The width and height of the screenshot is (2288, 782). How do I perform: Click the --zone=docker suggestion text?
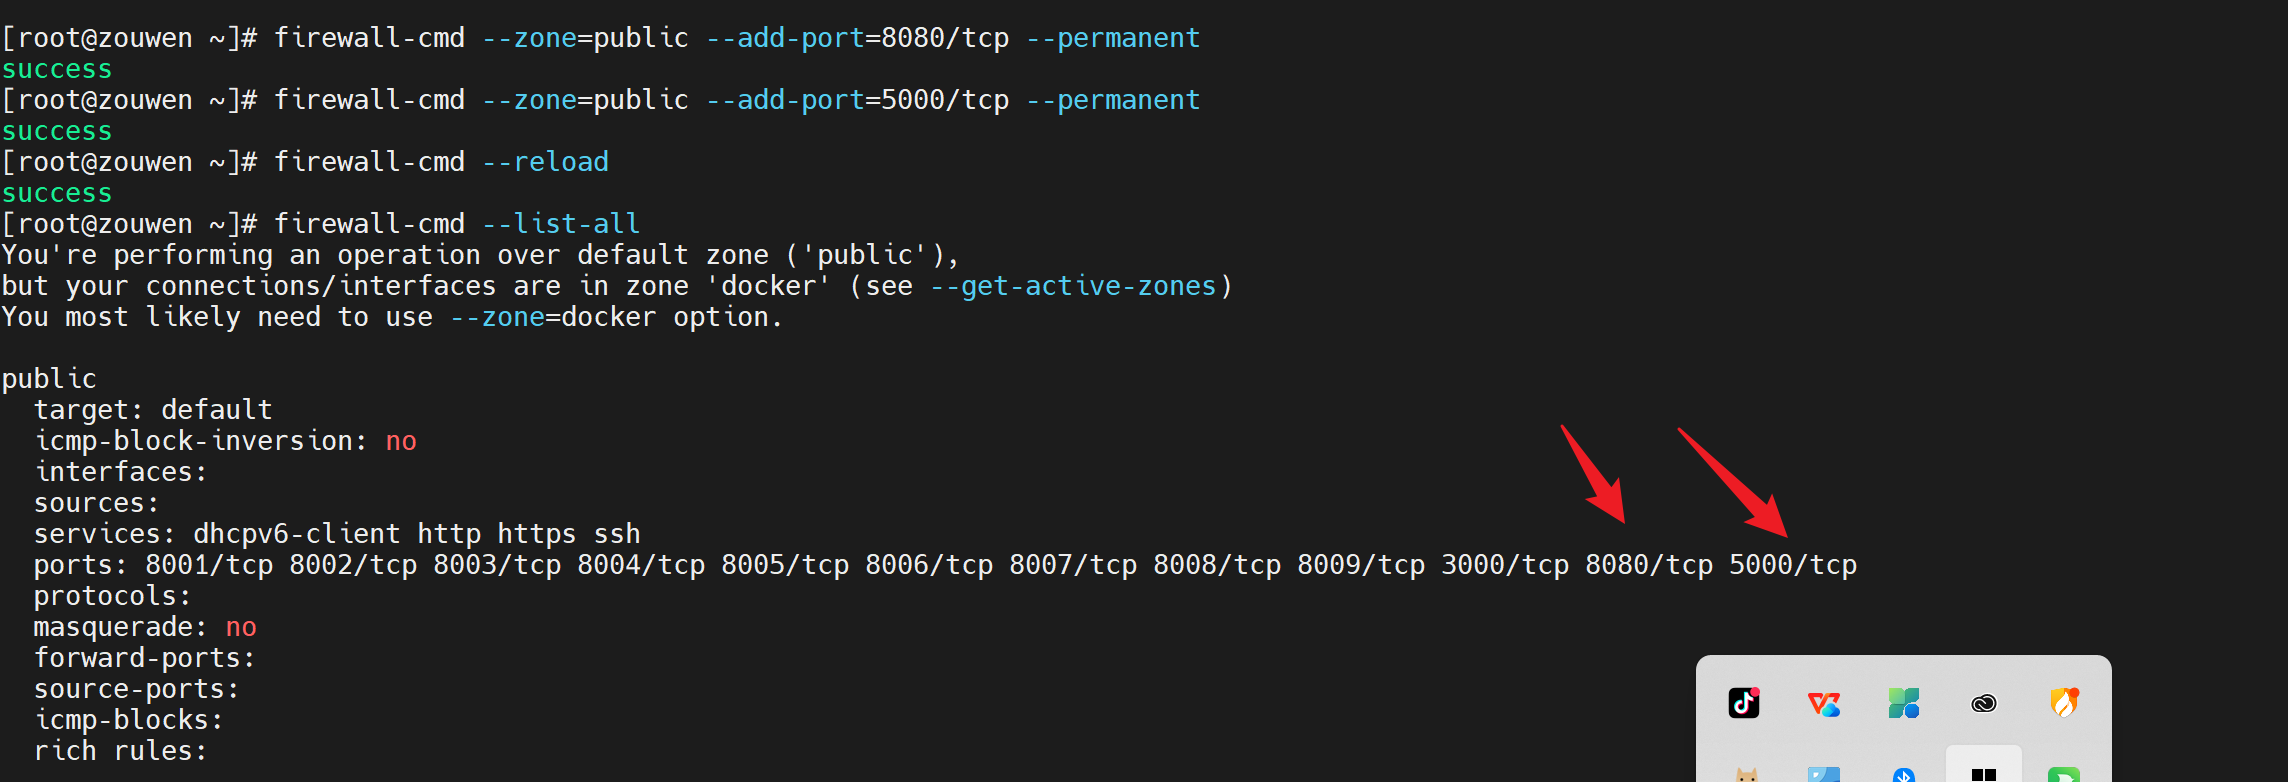(x=553, y=317)
